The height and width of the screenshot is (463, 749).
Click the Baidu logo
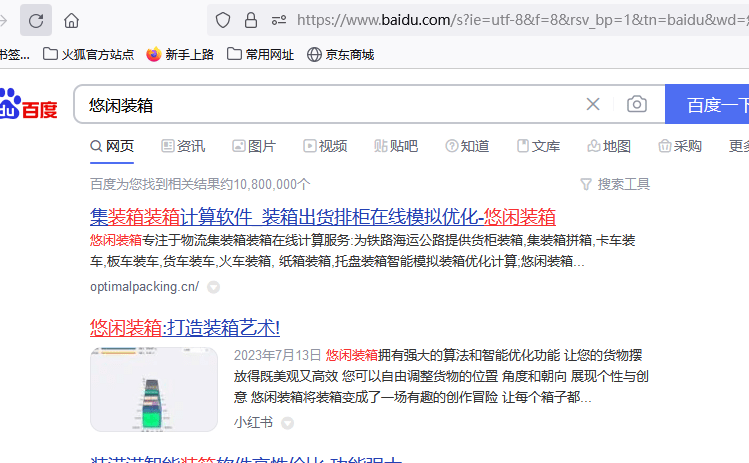29,104
